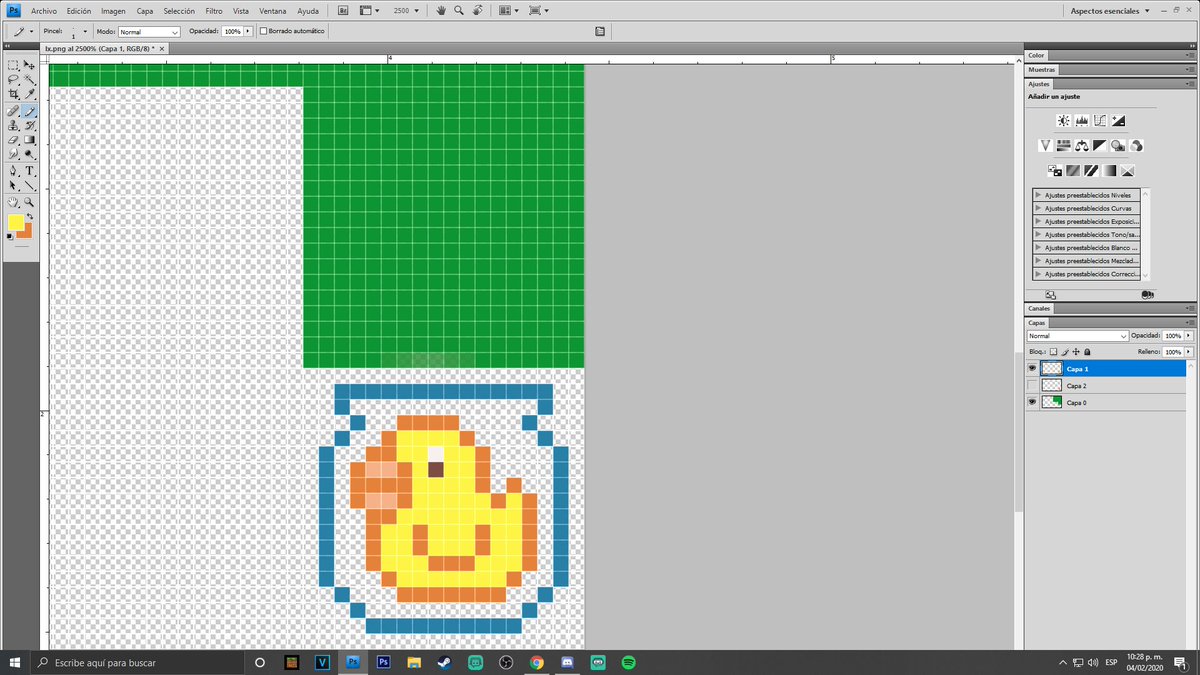Image resolution: width=1200 pixels, height=675 pixels.
Task: Add a Curves adjustment
Action: coord(1100,120)
